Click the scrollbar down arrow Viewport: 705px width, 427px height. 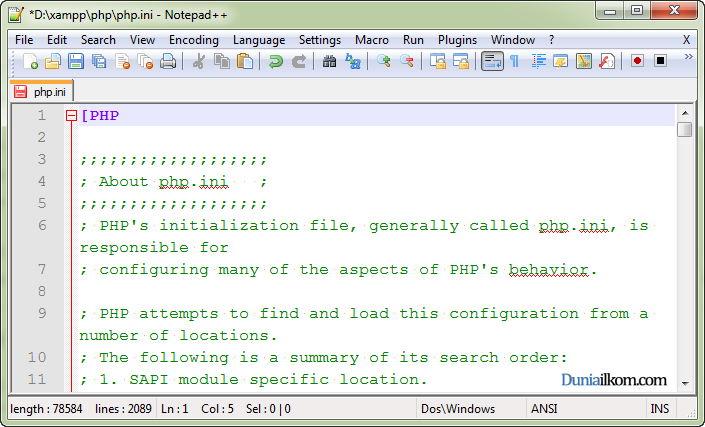pyautogui.click(x=685, y=383)
